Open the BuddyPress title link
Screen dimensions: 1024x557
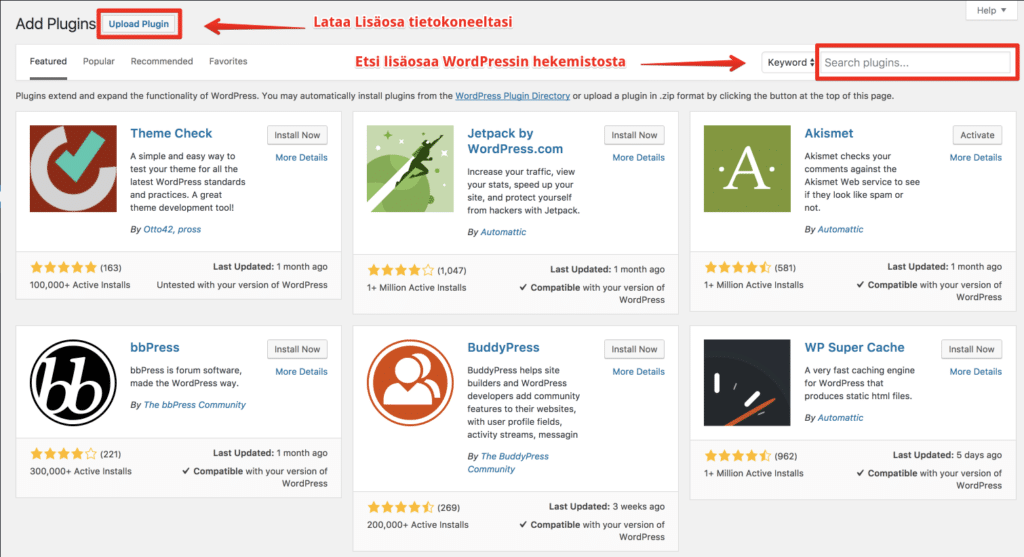pyautogui.click(x=503, y=347)
